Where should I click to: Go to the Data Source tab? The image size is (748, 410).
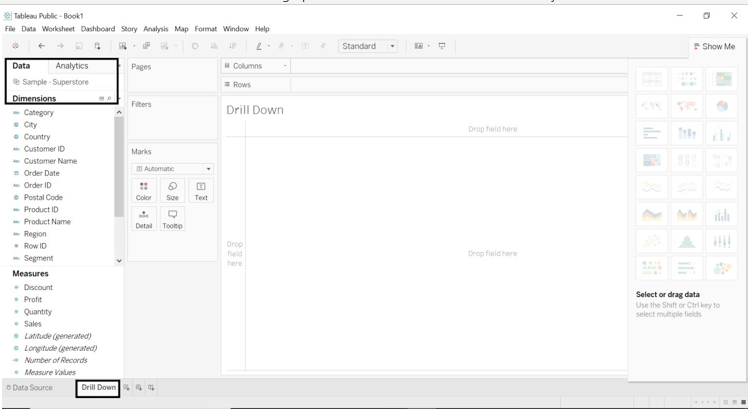tap(29, 388)
